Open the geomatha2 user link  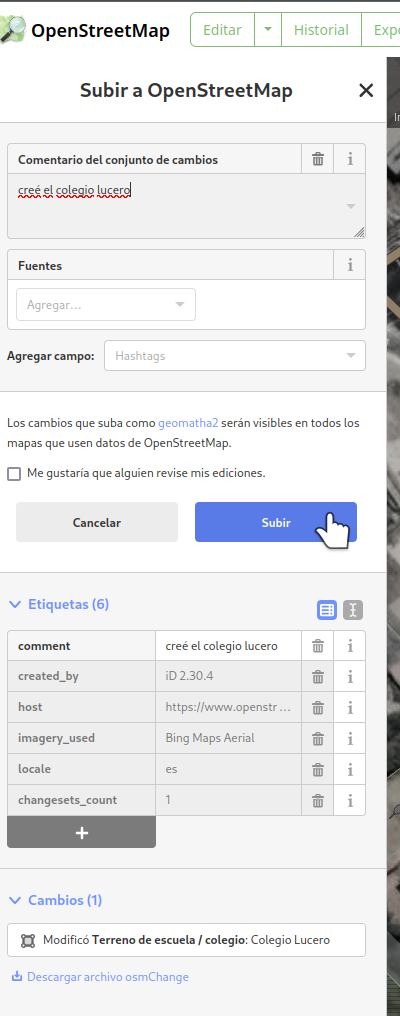pyautogui.click(x=188, y=424)
